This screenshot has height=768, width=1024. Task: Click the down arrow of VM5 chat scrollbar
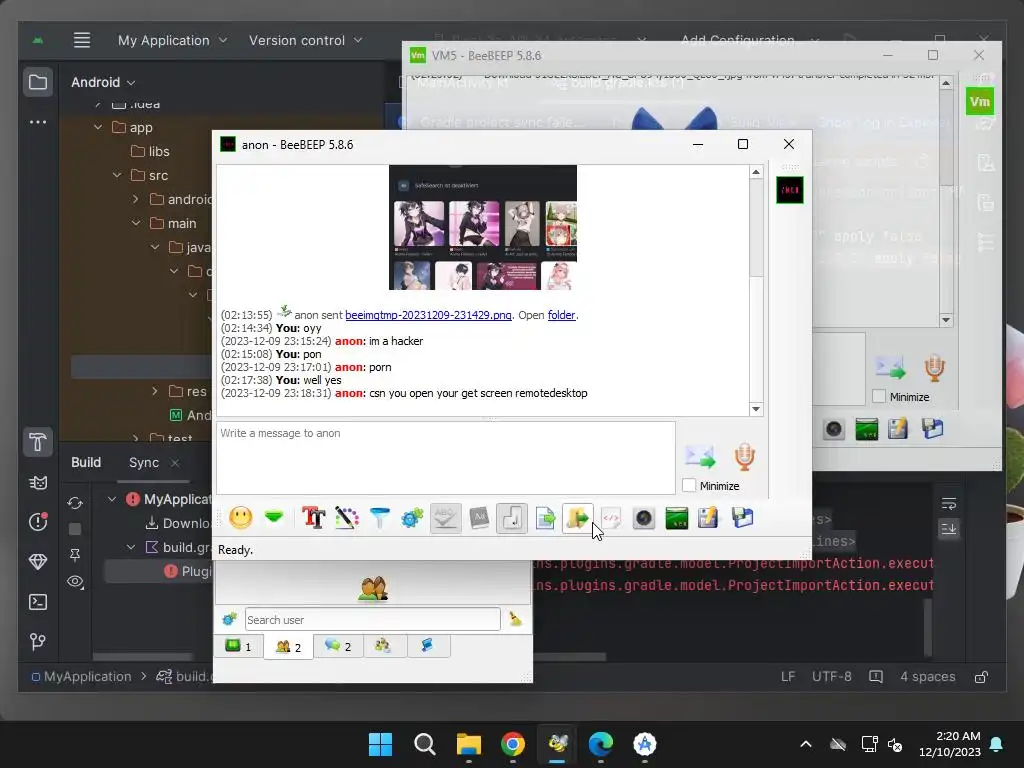[946, 319]
